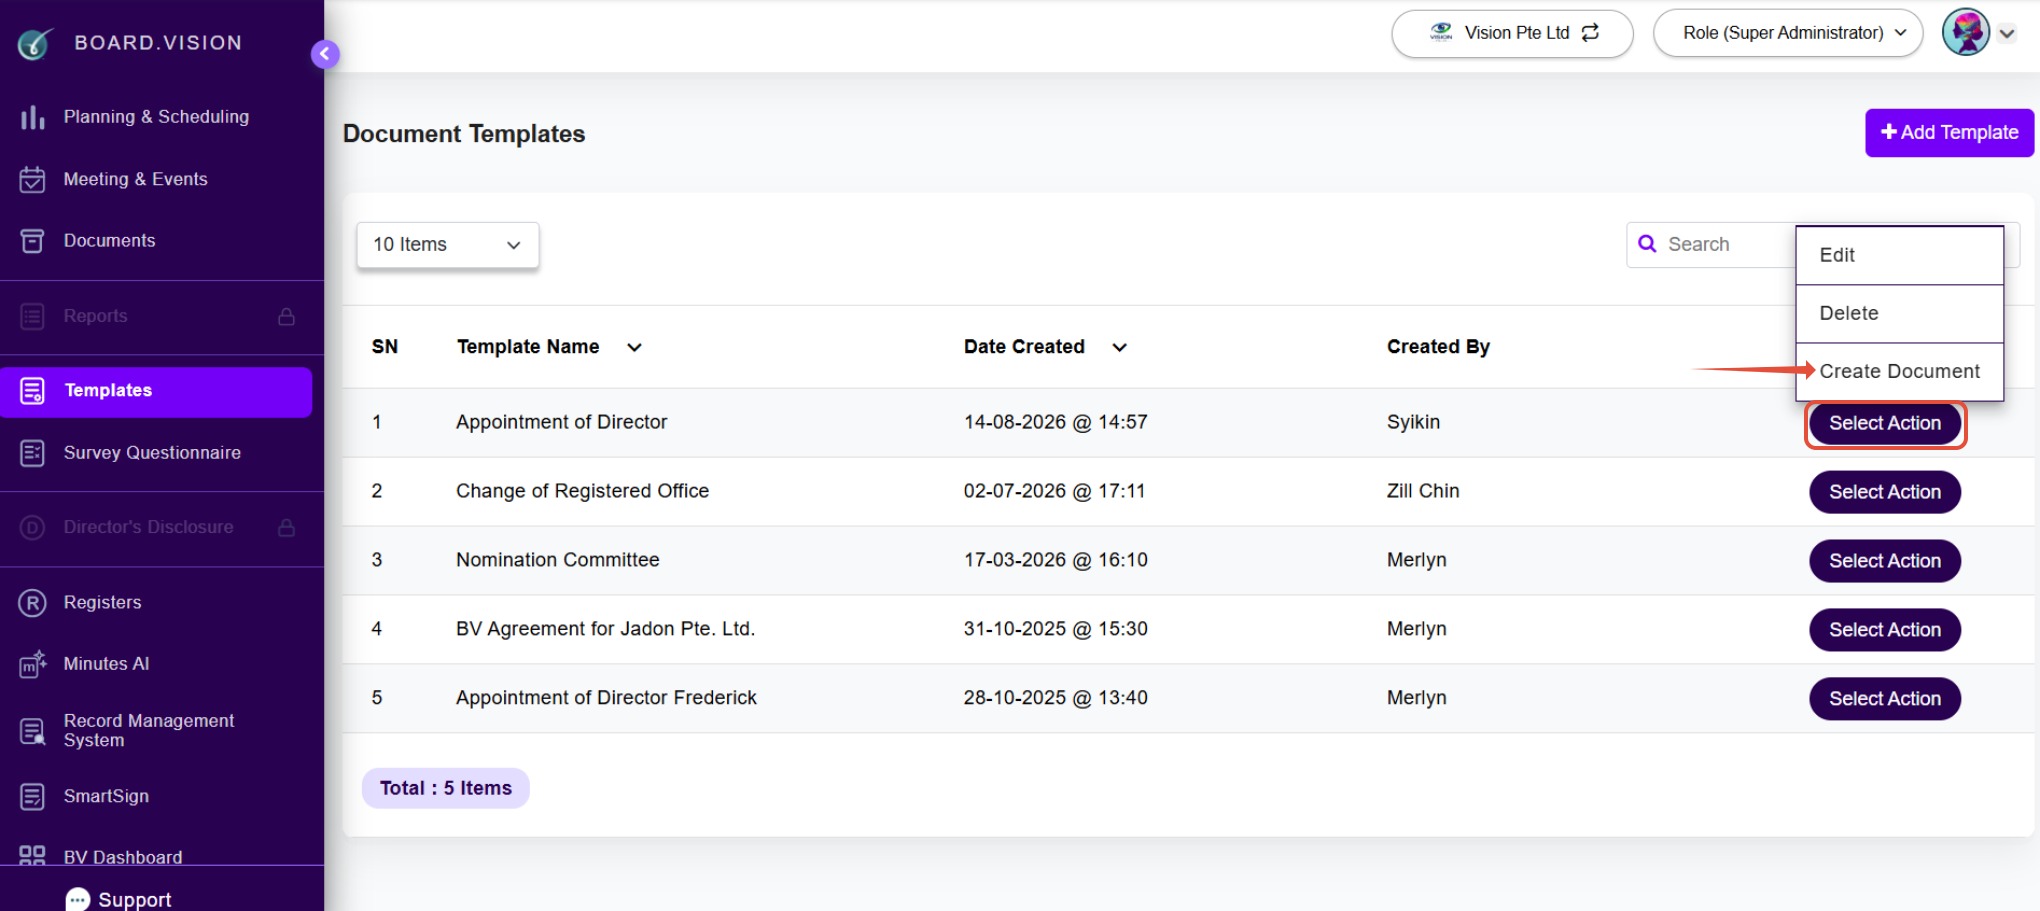Click Change of Registered Office name
The width and height of the screenshot is (2040, 911).
pos(582,491)
